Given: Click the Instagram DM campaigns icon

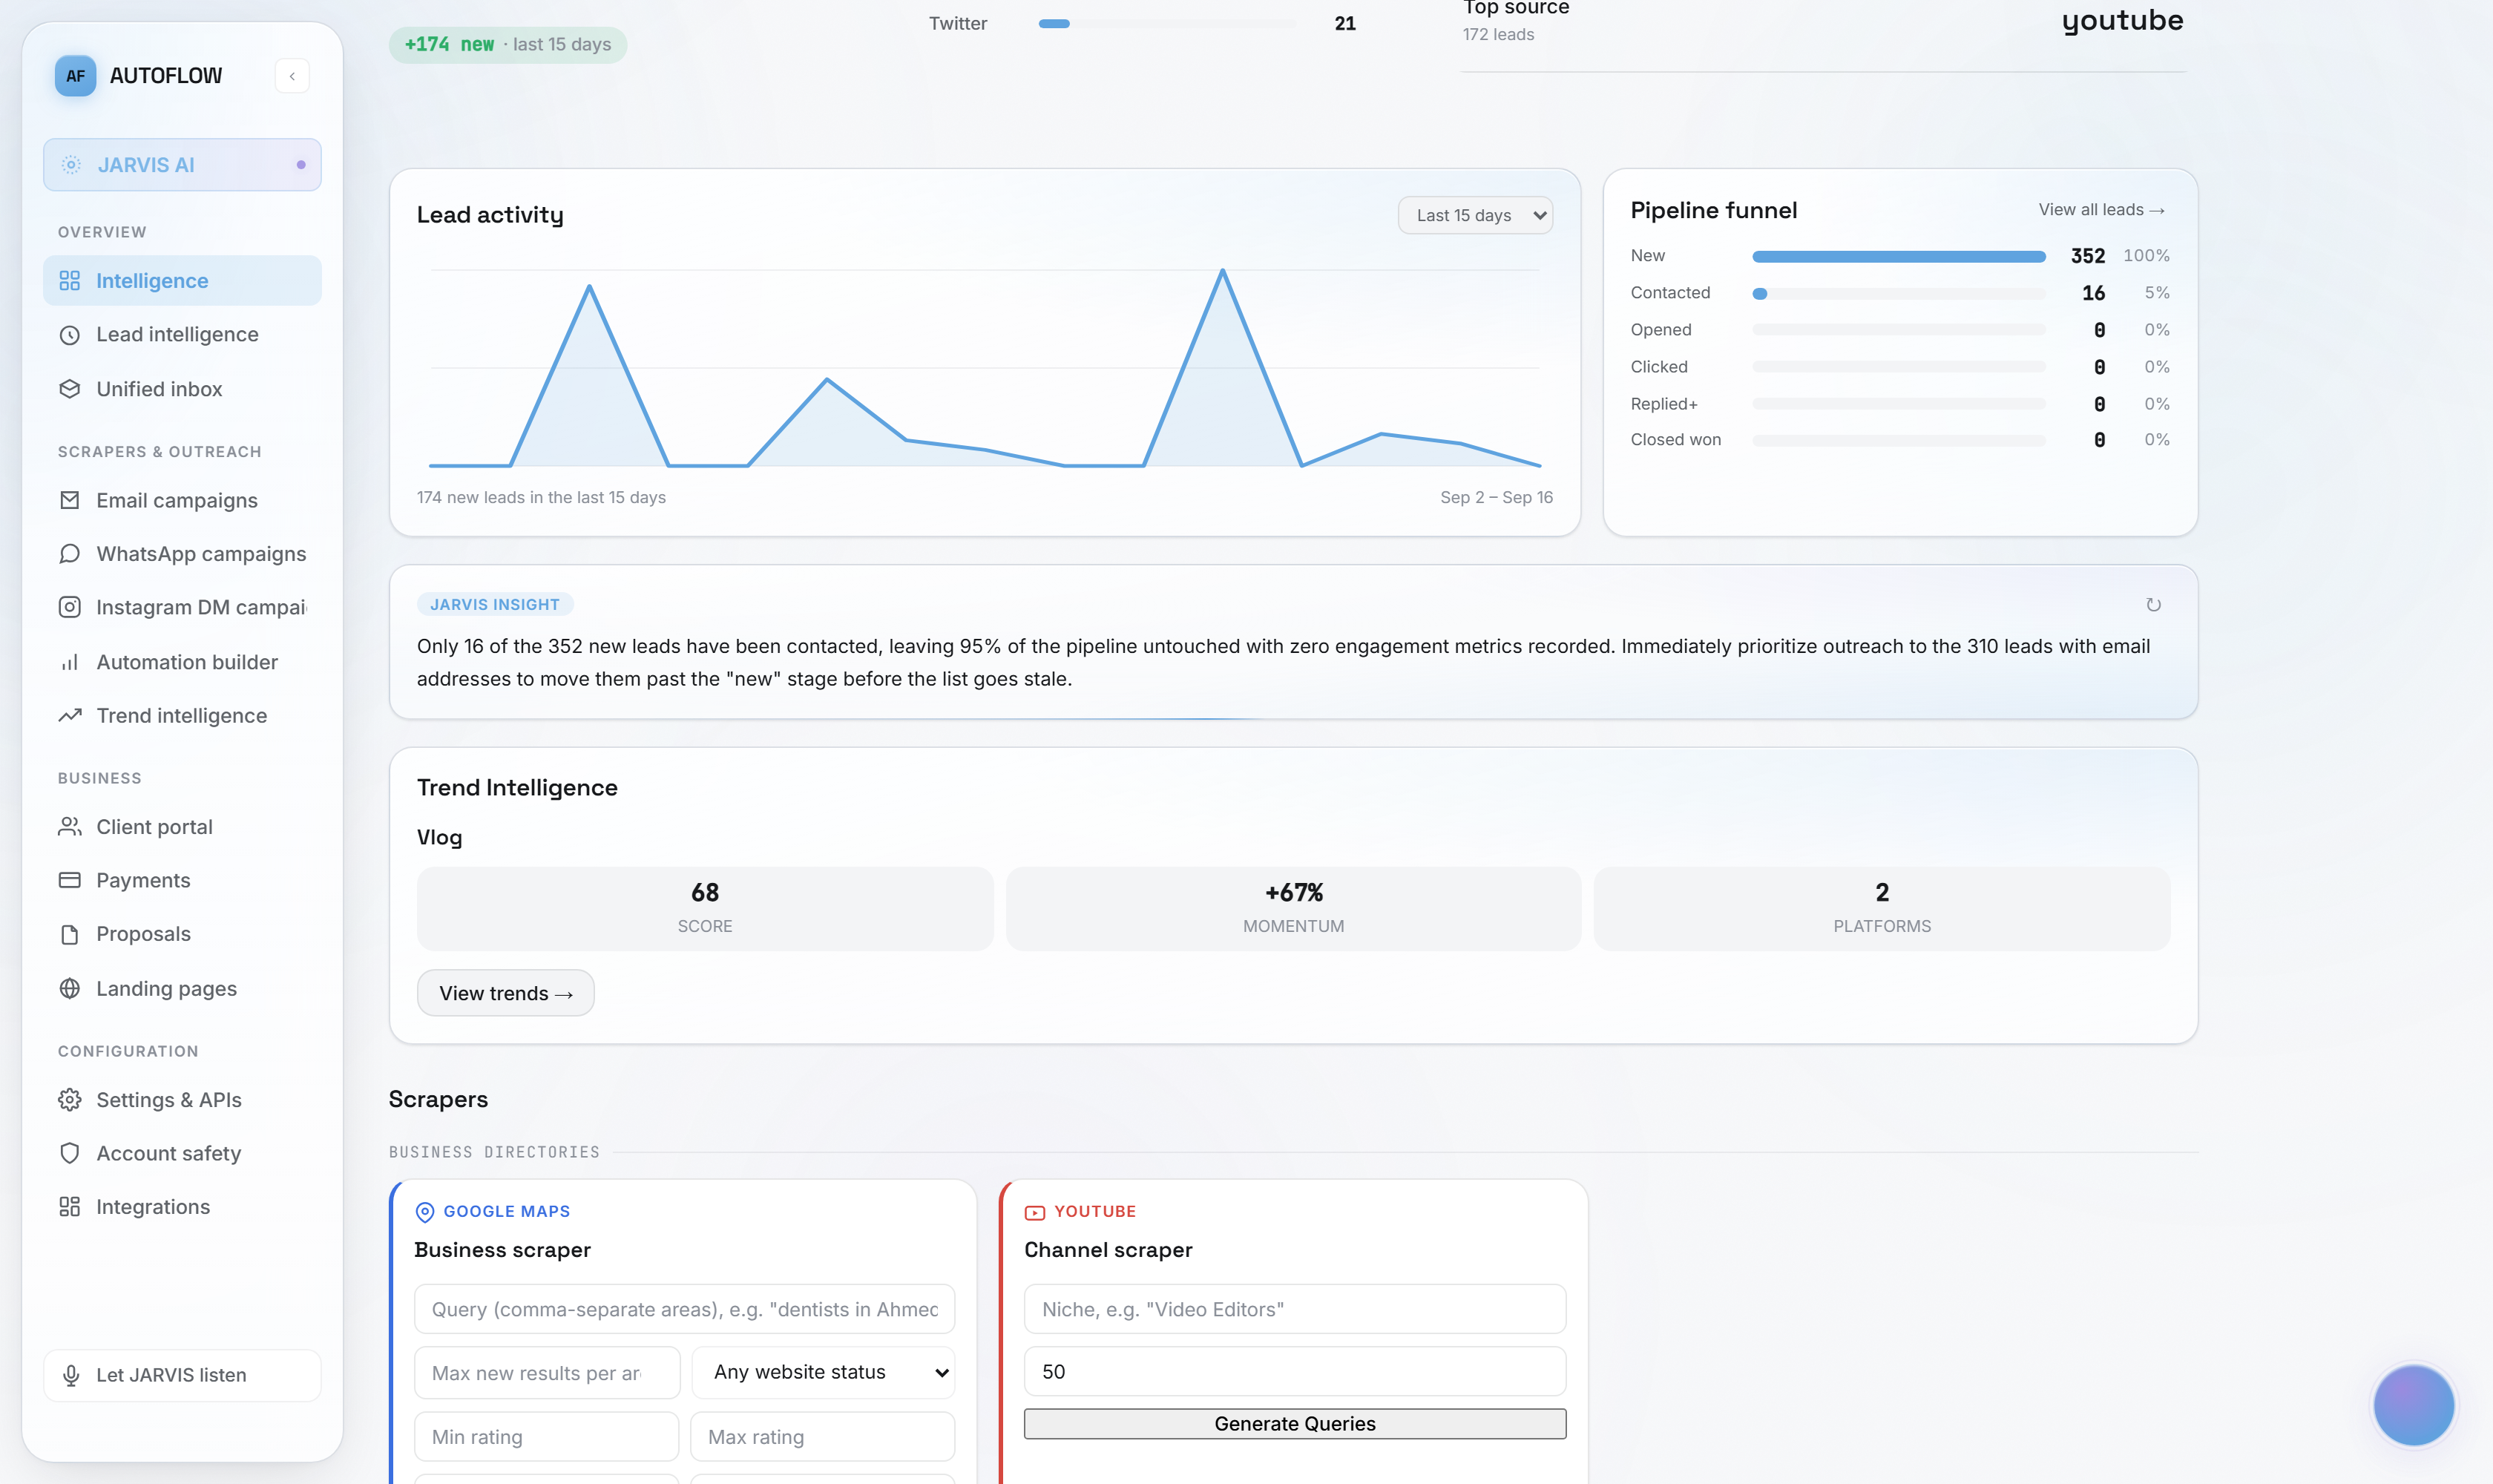Looking at the screenshot, I should pyautogui.click(x=70, y=608).
